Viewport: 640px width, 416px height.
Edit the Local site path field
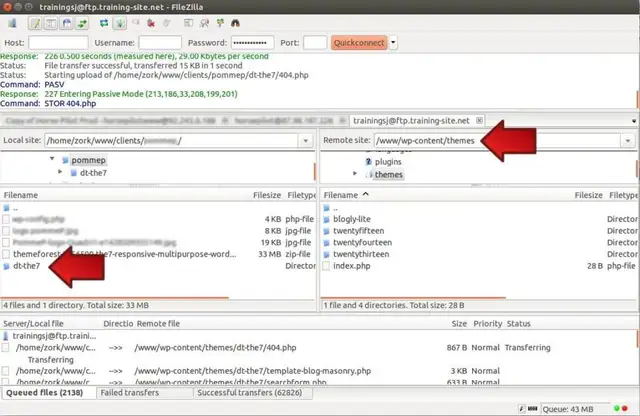coord(171,141)
